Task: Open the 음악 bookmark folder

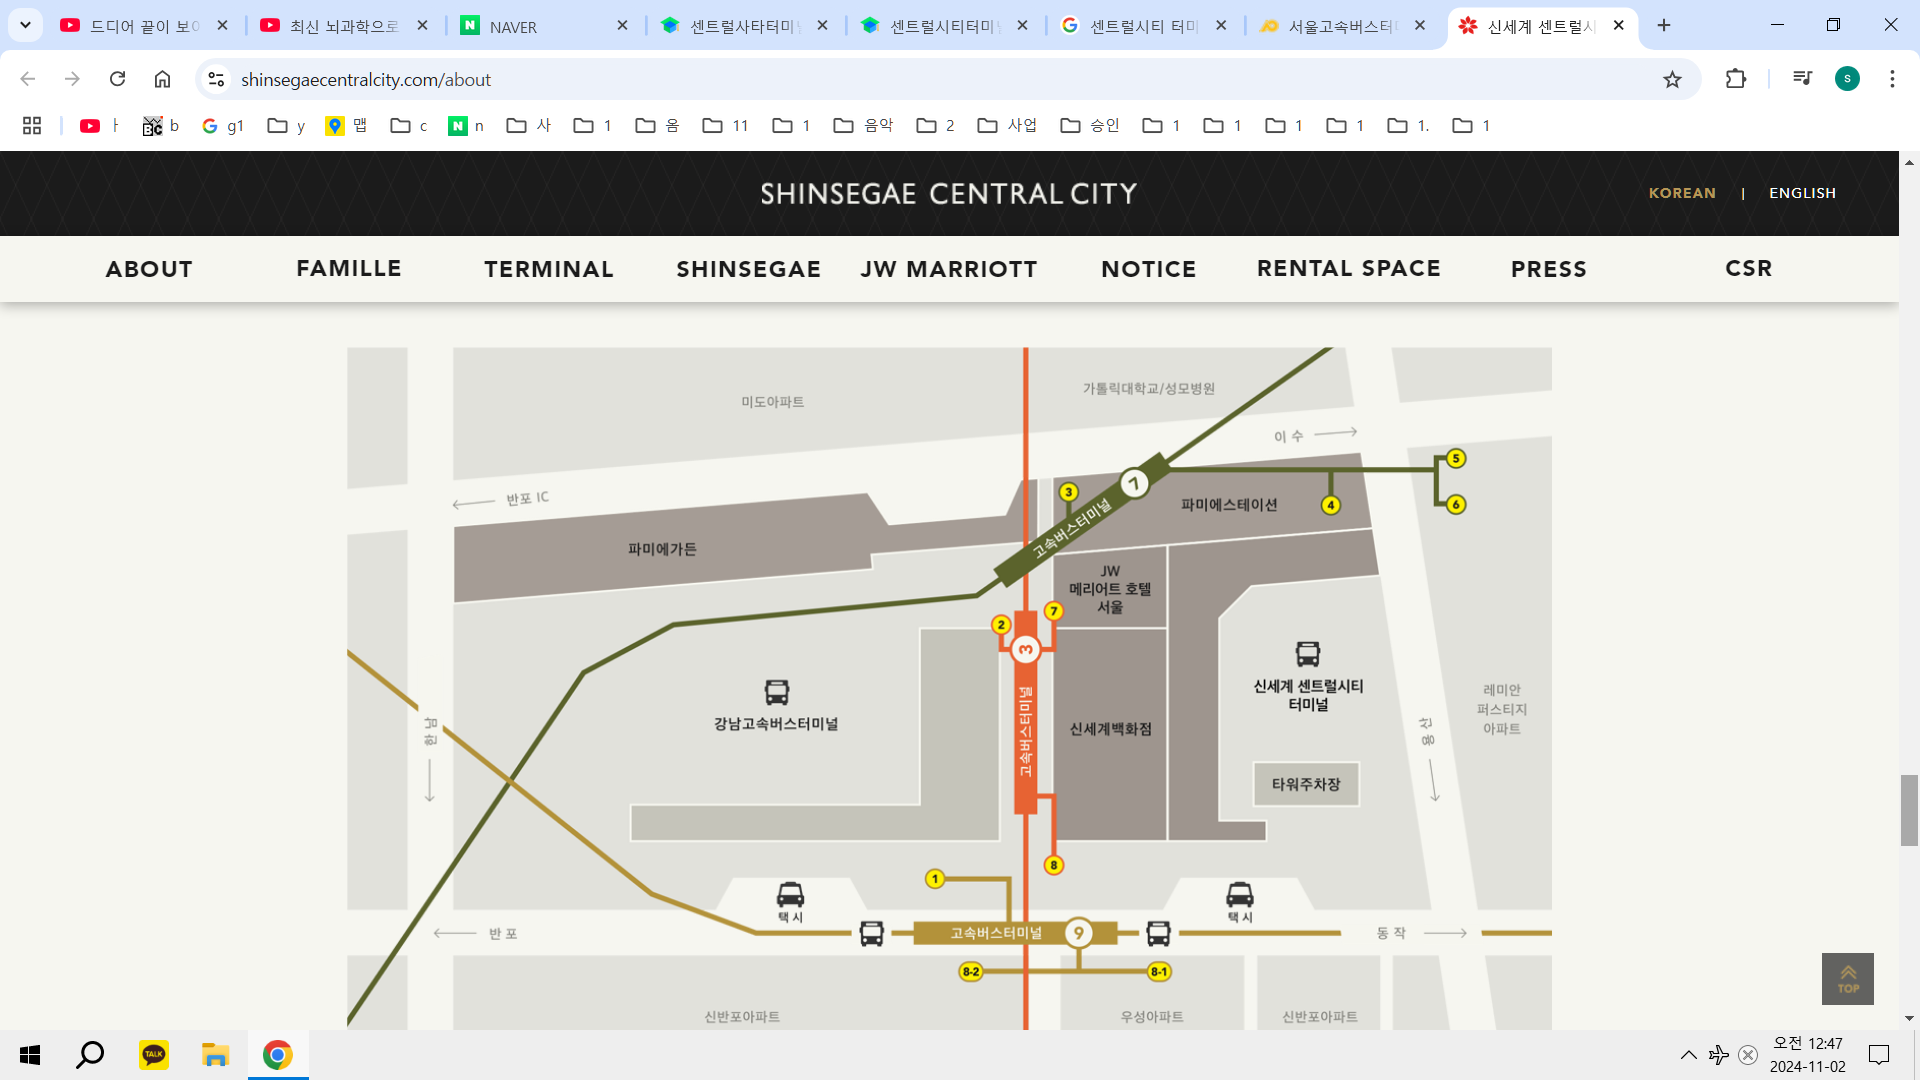Action: [x=864, y=125]
